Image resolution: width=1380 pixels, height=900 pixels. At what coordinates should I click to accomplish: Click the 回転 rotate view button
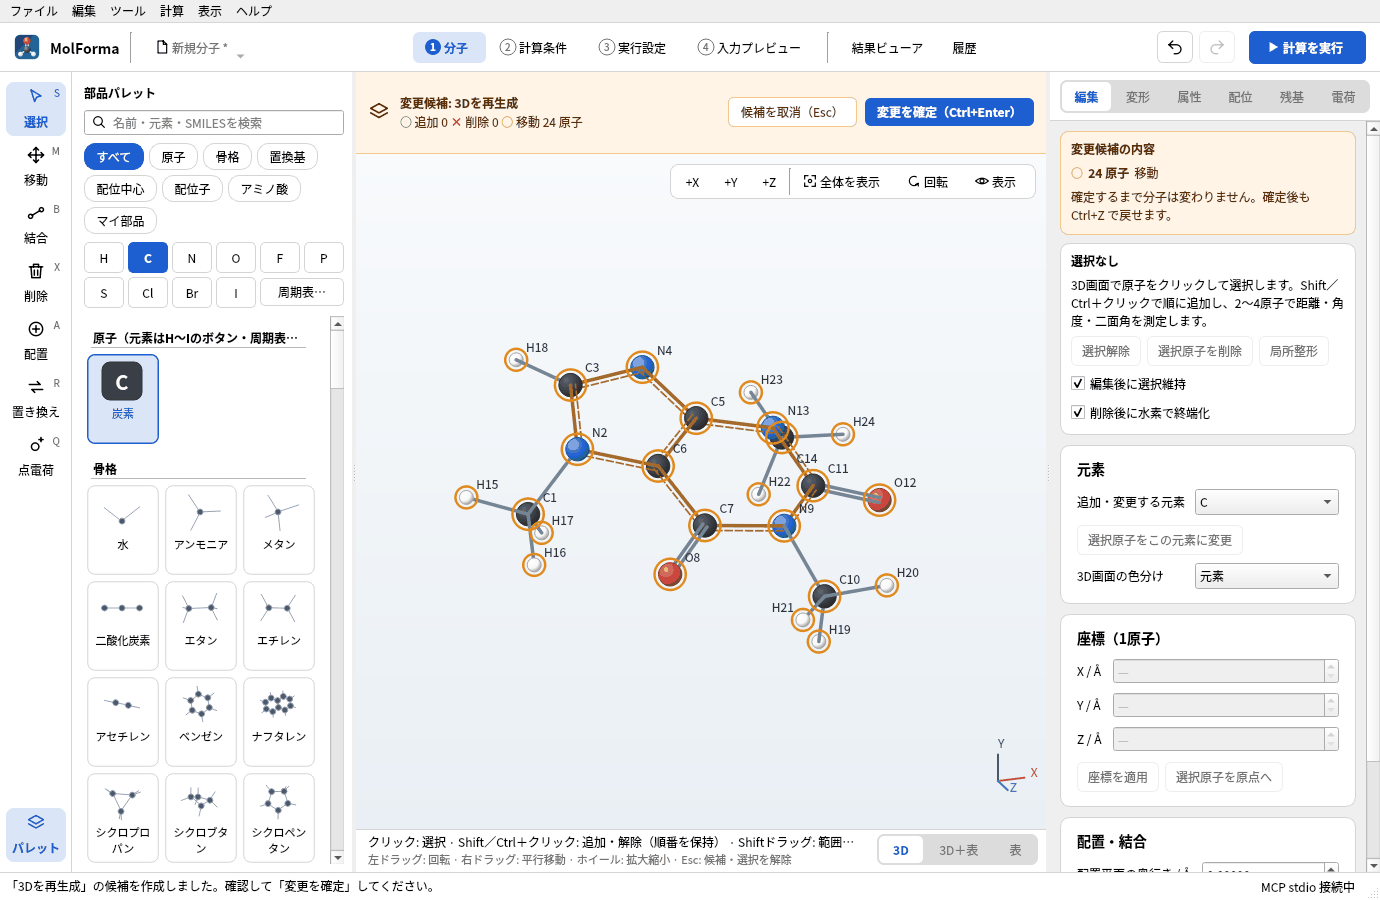coord(928,182)
